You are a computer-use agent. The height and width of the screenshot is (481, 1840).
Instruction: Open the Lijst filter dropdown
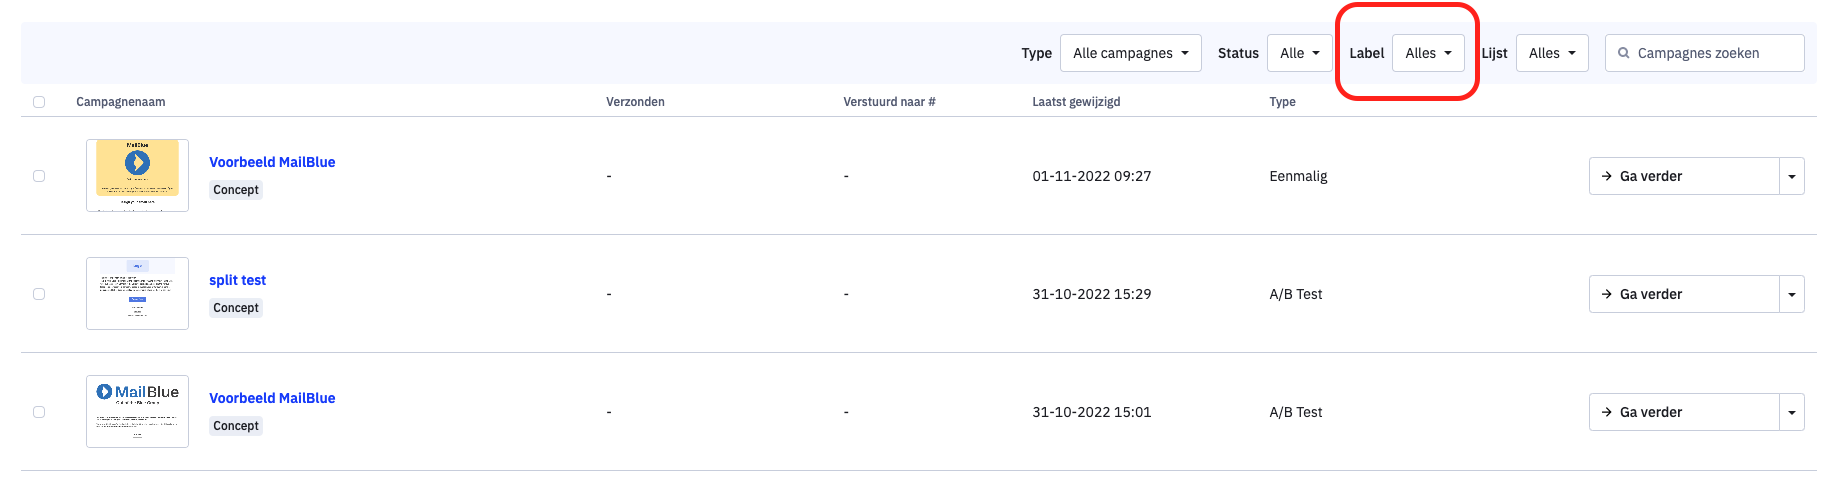(1552, 53)
